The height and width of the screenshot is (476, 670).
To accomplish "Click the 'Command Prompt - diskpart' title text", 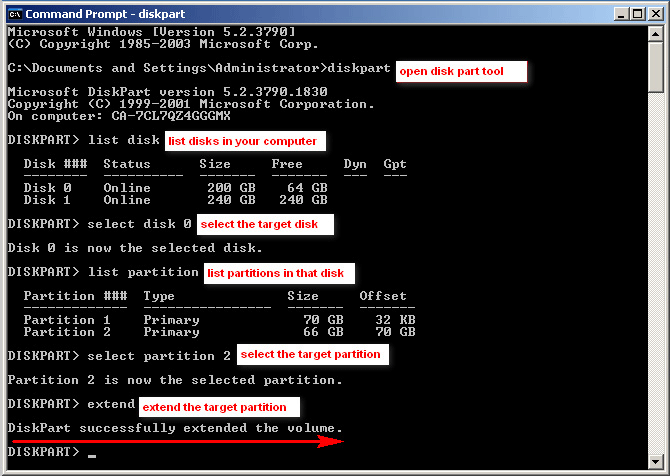I will pyautogui.click(x=105, y=14).
